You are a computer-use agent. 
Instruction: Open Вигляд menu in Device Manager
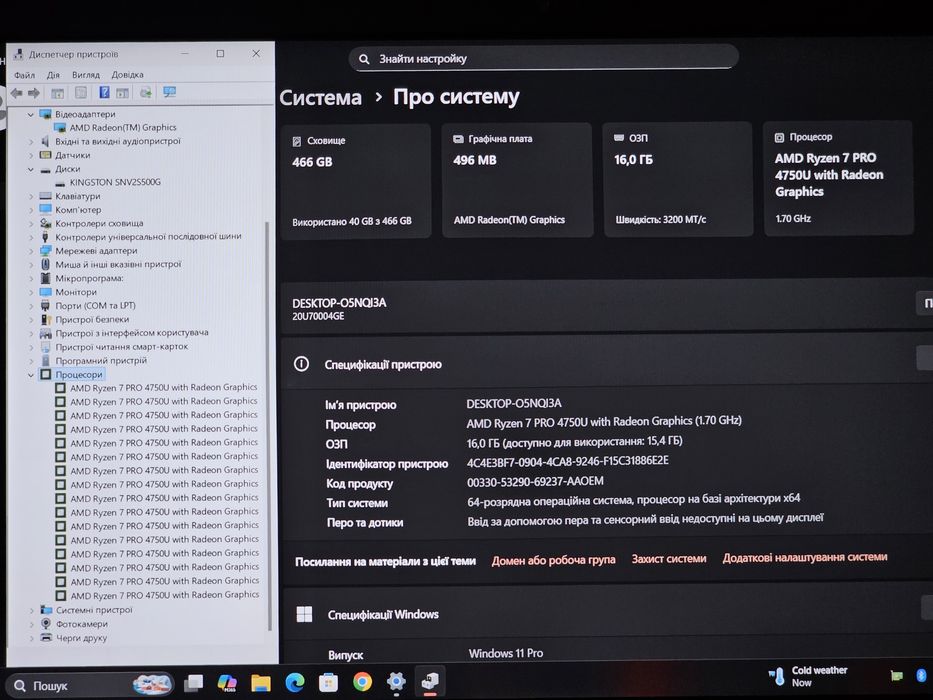click(86, 75)
